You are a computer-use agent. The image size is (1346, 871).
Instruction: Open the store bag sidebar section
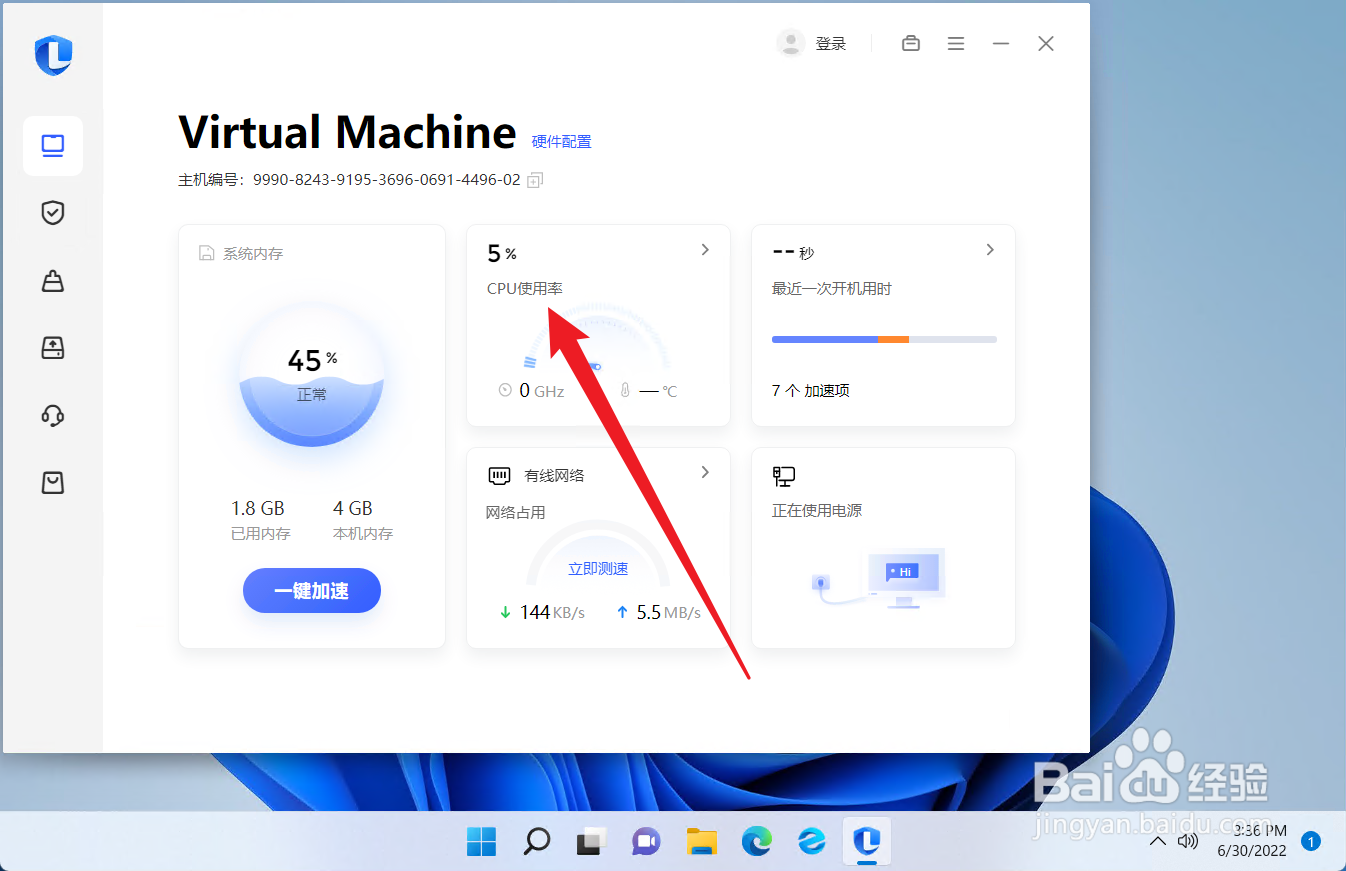tap(53, 483)
